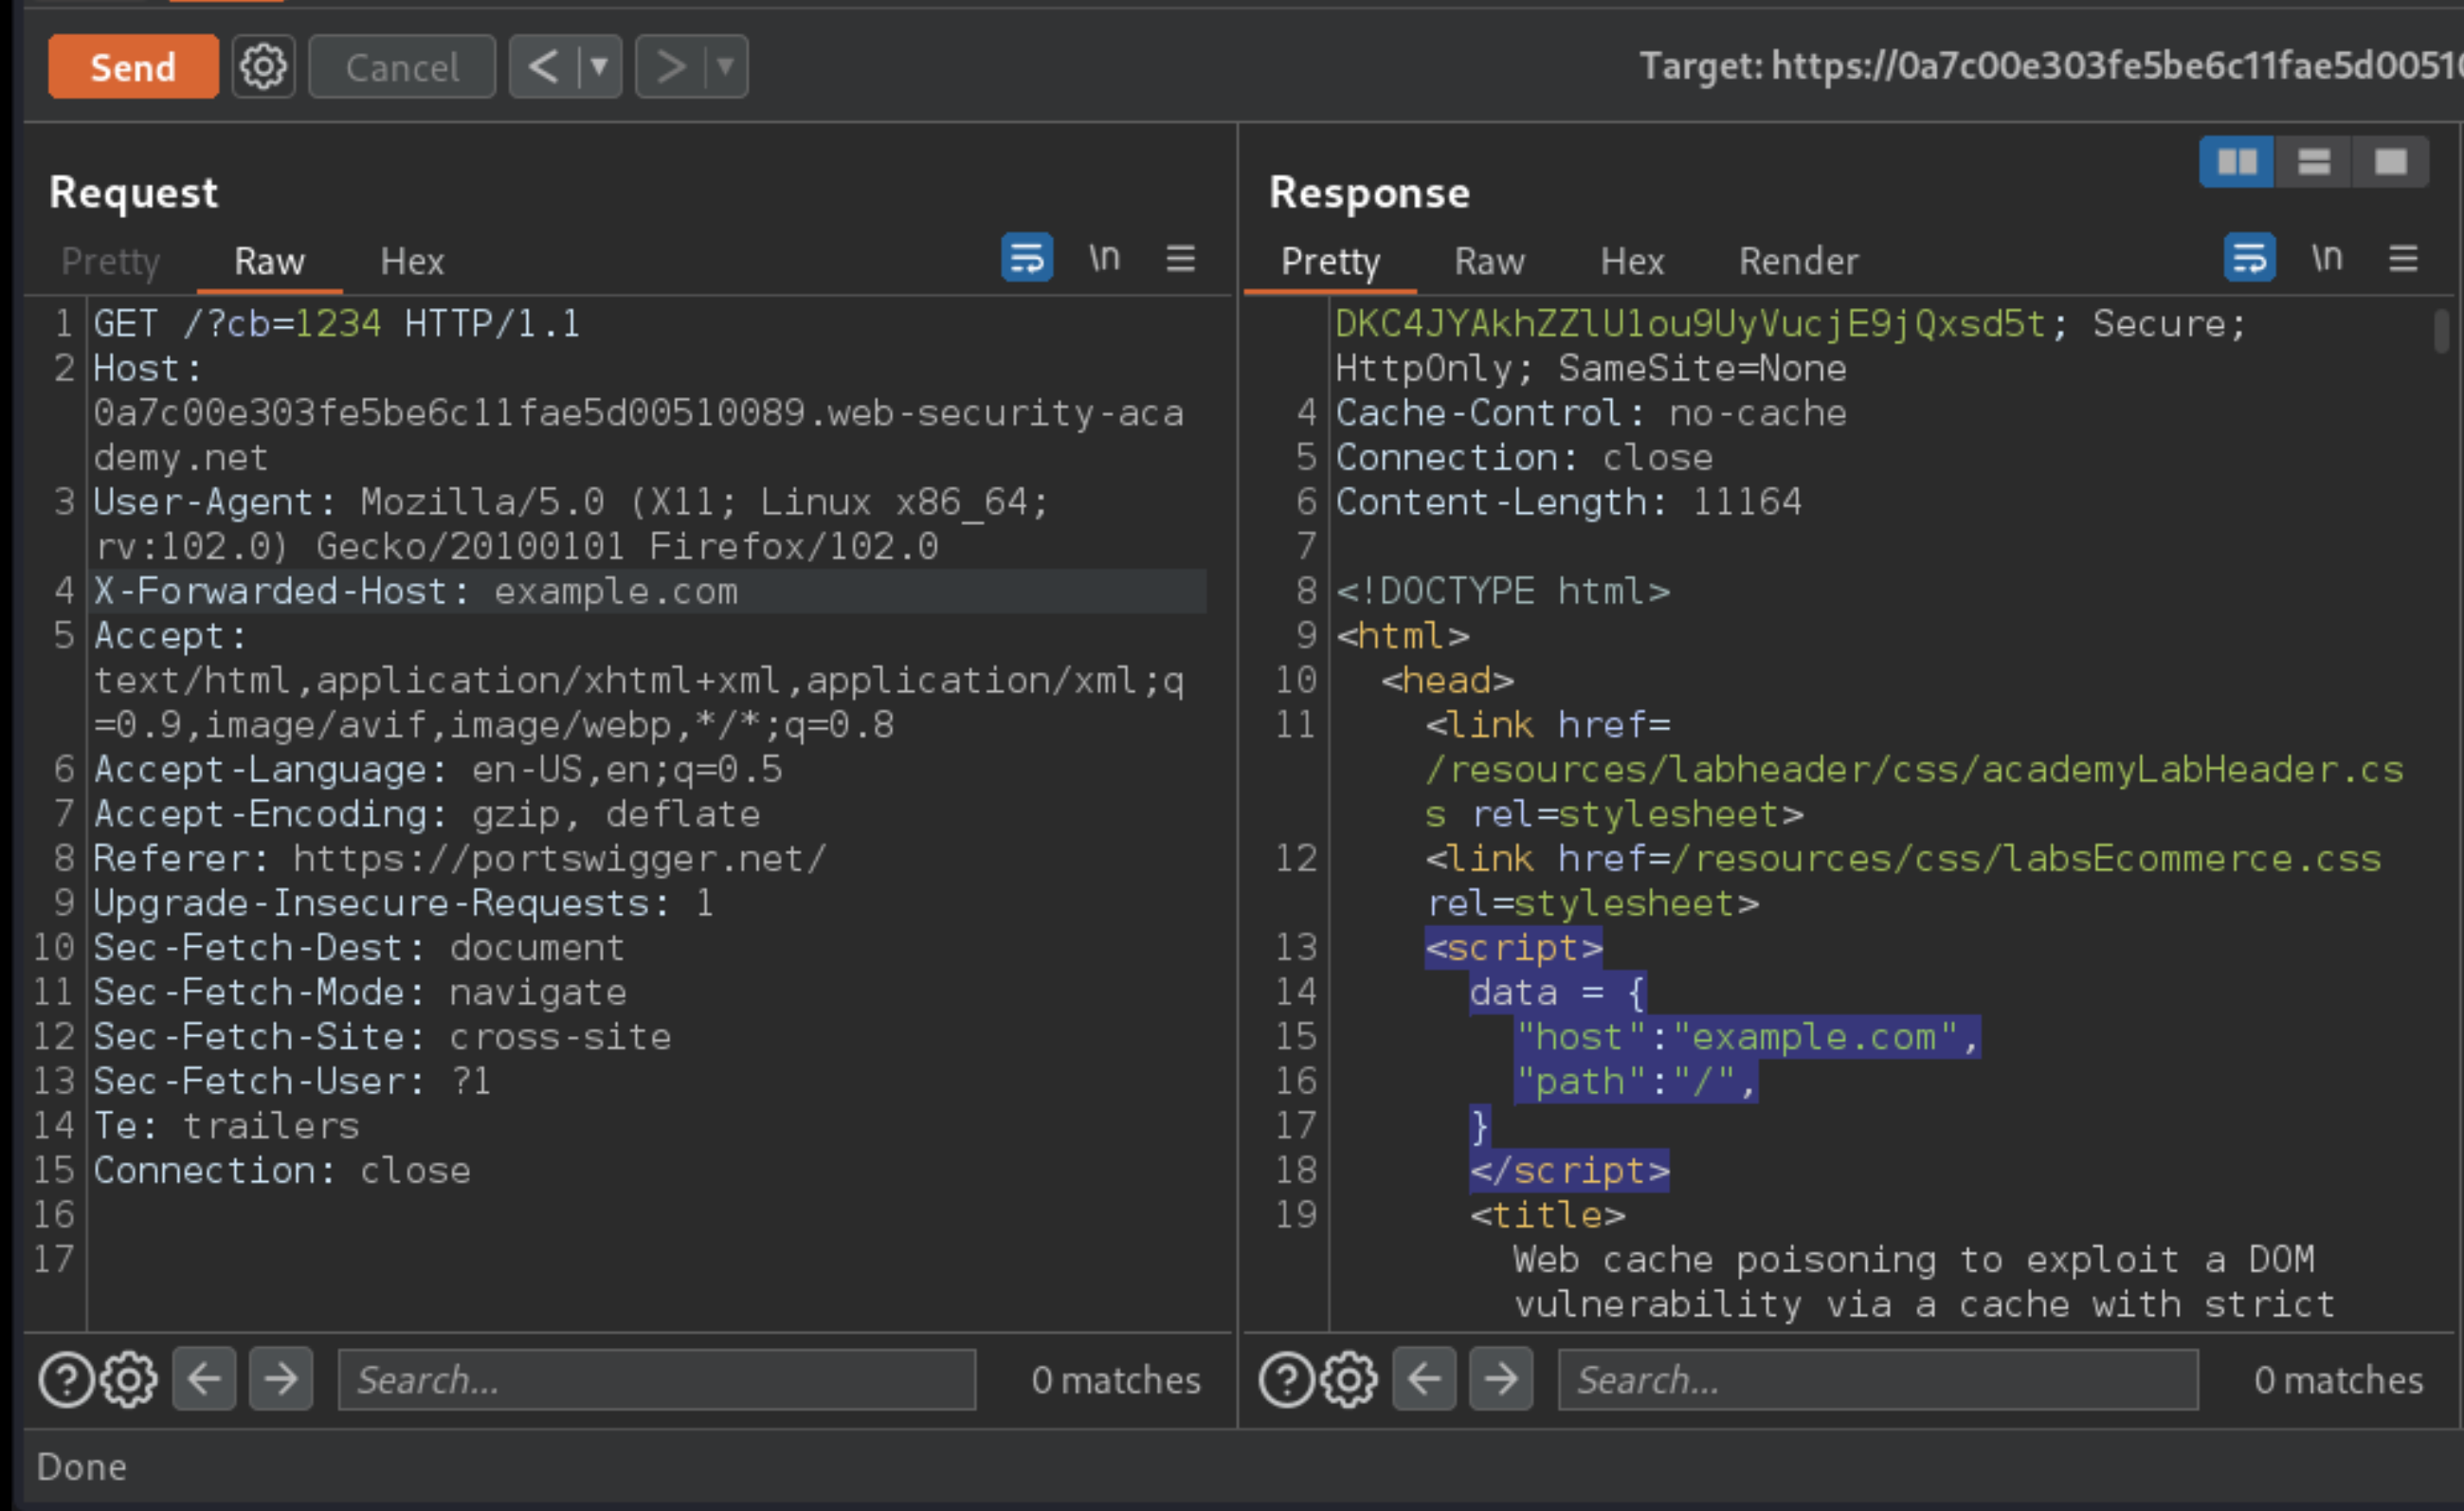Viewport: 2464px width, 1511px height.
Task: Open Request search settings gear
Action: [x=129, y=1379]
